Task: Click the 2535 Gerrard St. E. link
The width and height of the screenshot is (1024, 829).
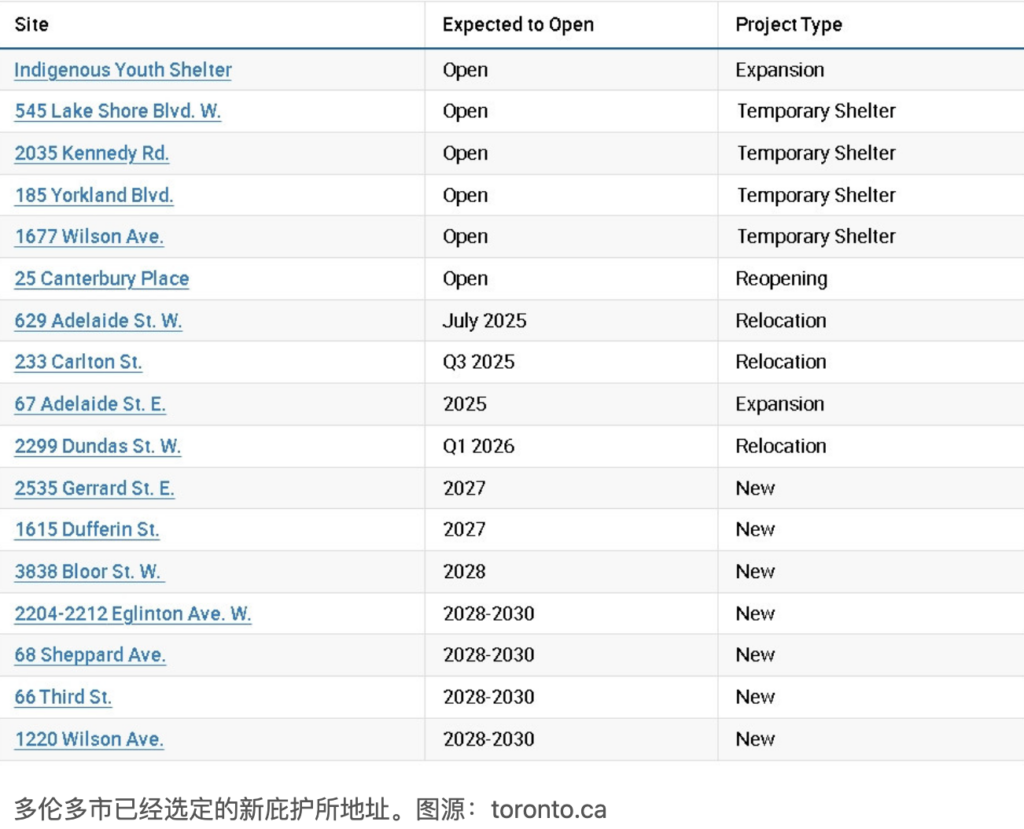Action: [94, 488]
